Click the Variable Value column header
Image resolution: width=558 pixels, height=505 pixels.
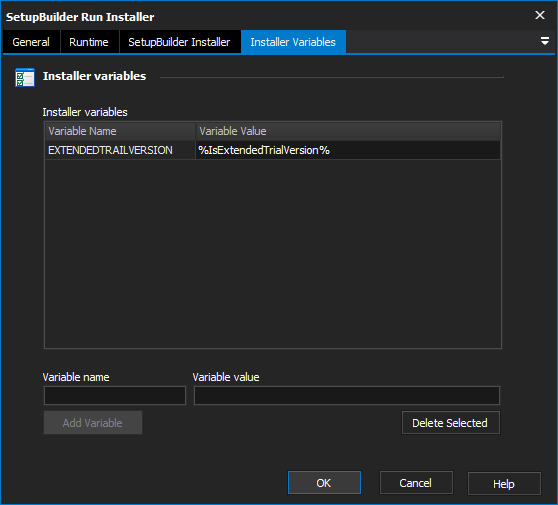click(x=348, y=131)
